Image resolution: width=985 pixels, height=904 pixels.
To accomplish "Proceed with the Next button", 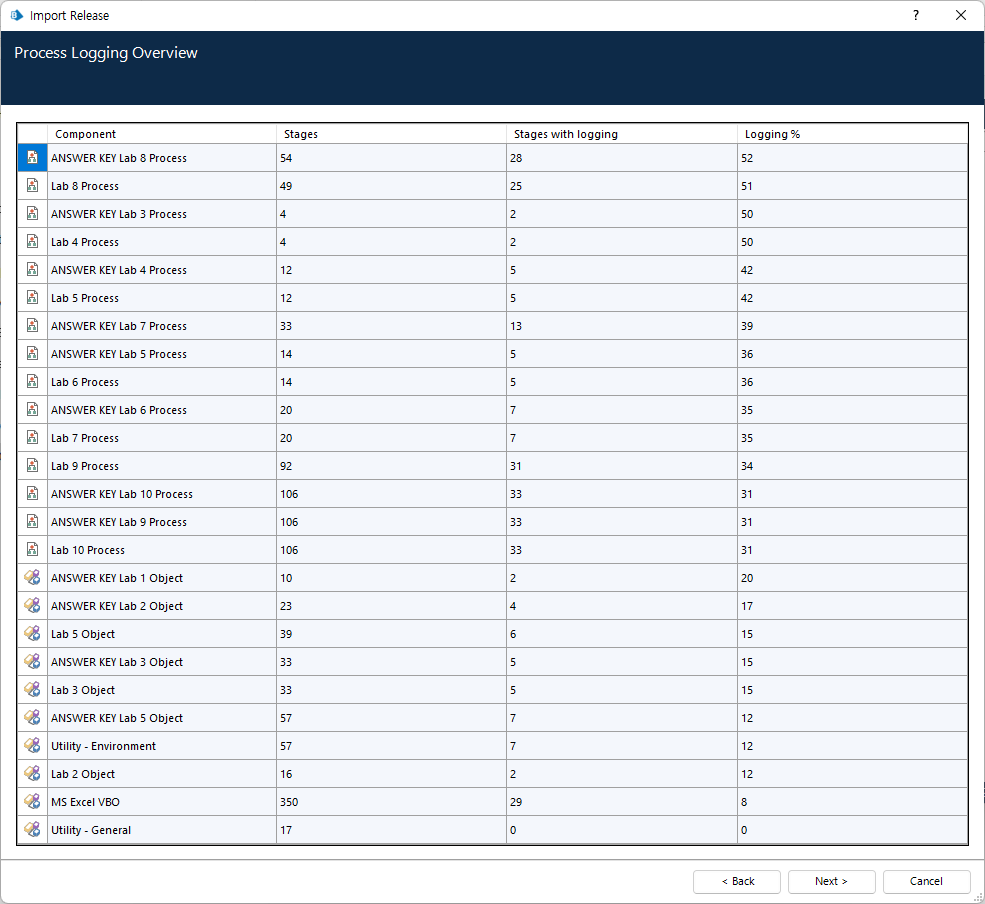I will 831,881.
